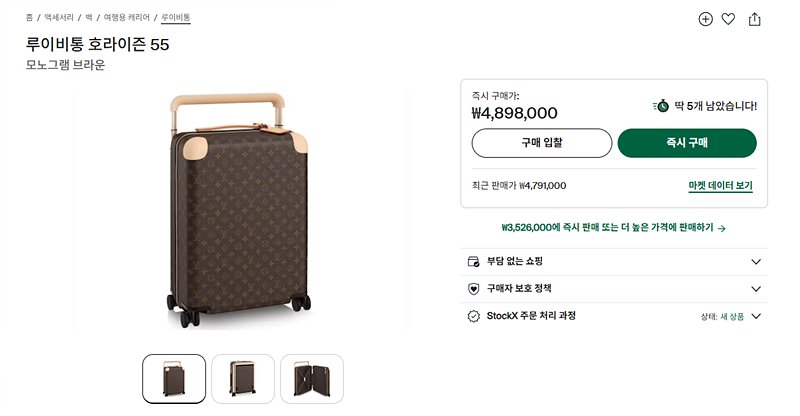Expand the 부담 없는 쇼핑 chevron
This screenshot has height=416, width=800.
756,262
